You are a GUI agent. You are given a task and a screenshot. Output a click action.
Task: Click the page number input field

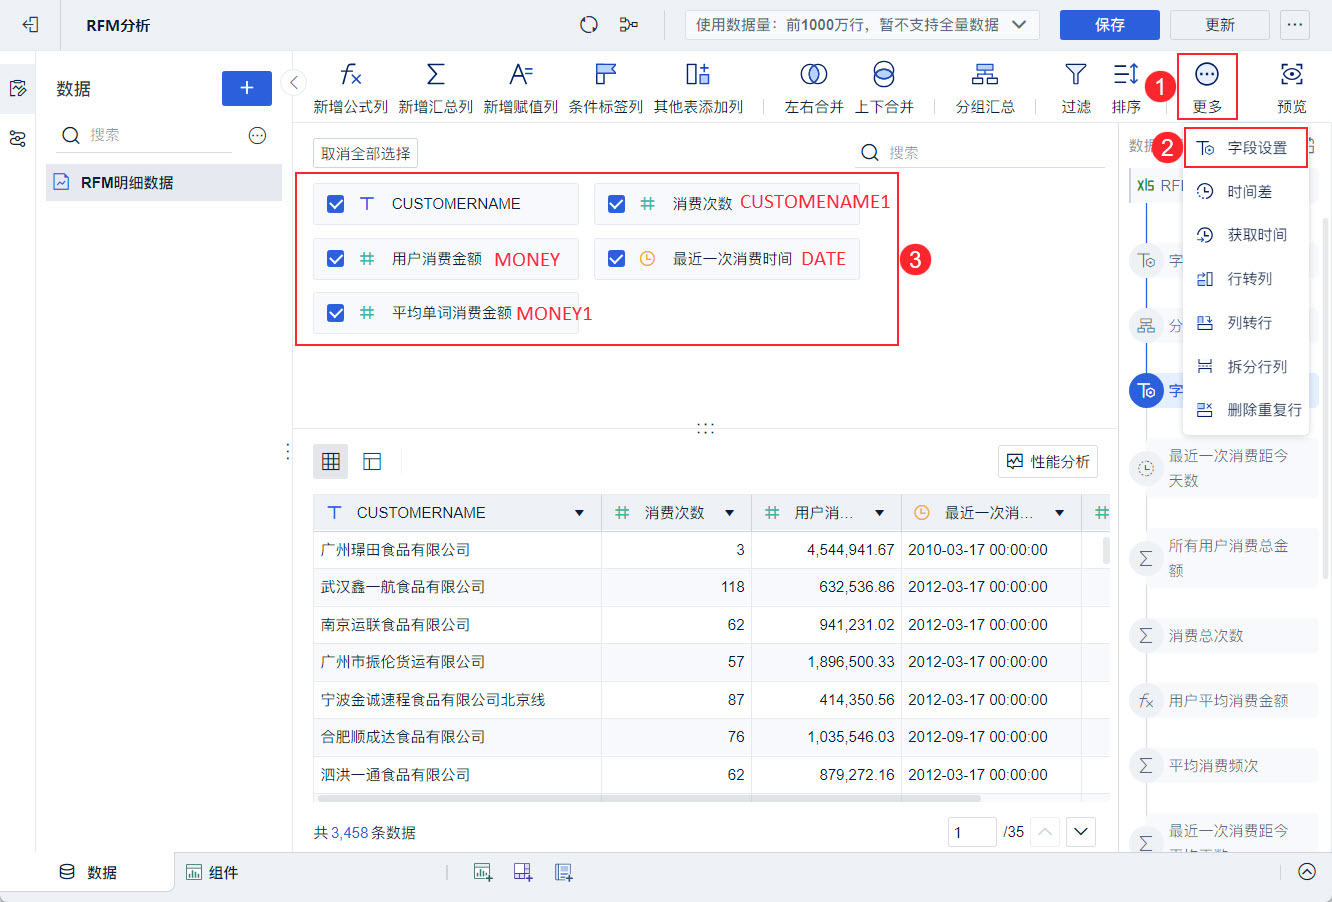pyautogui.click(x=972, y=832)
